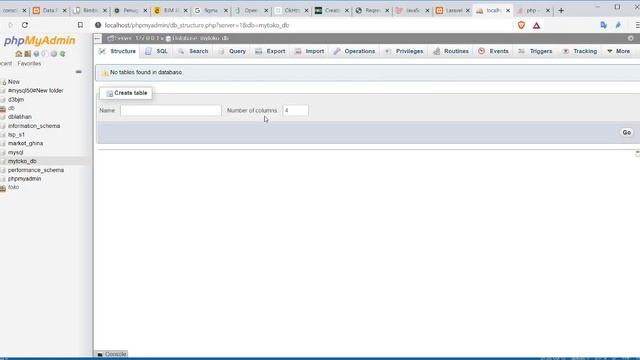Select the #mysql50#New folder database
This screenshot has width=640, height=360.
pyautogui.click(x=36, y=91)
